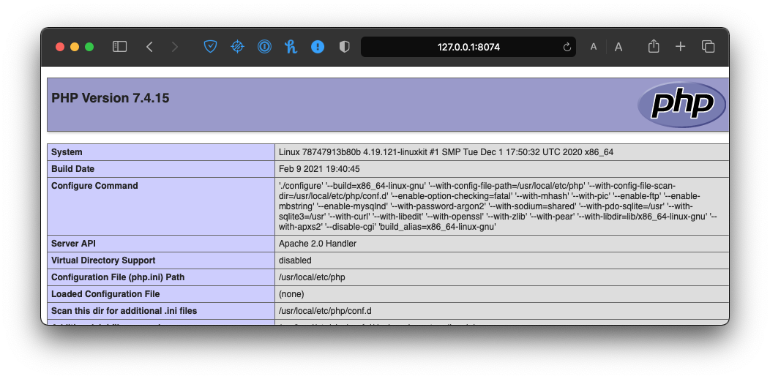Open the crosshair tracker blocker extension
Screen dimensions: 770x379
click(237, 47)
